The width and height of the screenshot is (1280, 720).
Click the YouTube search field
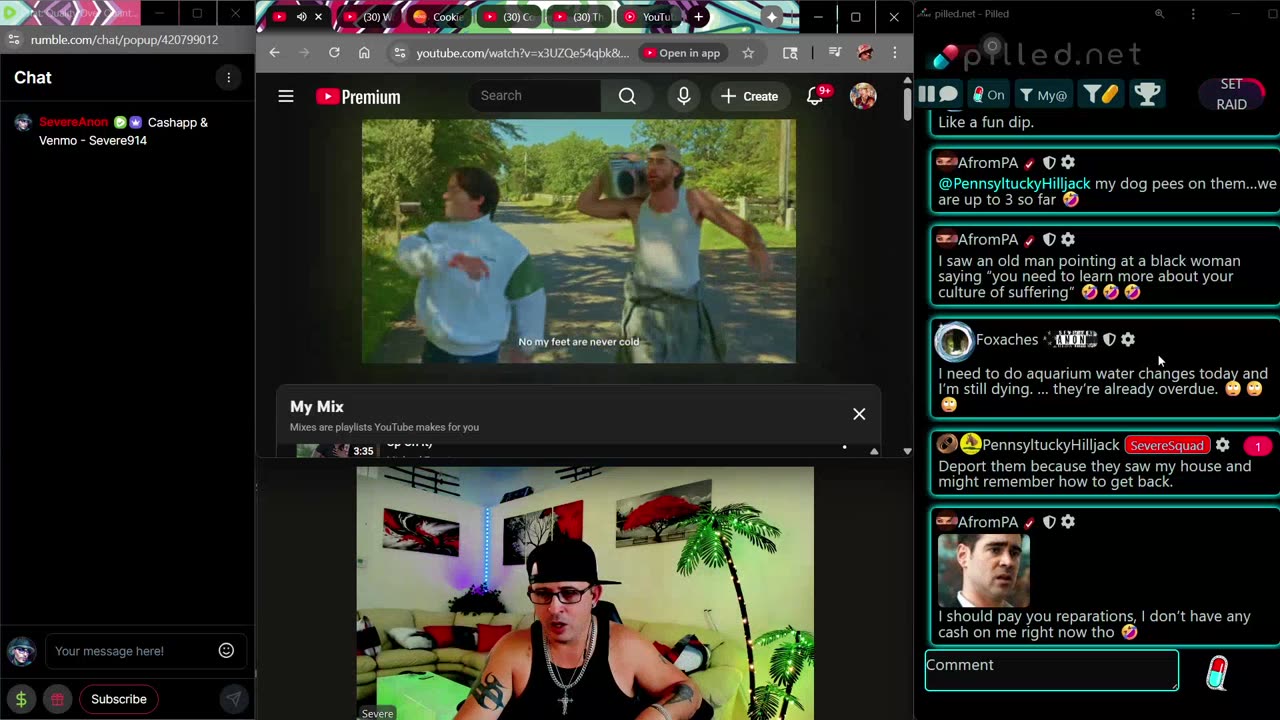535,96
